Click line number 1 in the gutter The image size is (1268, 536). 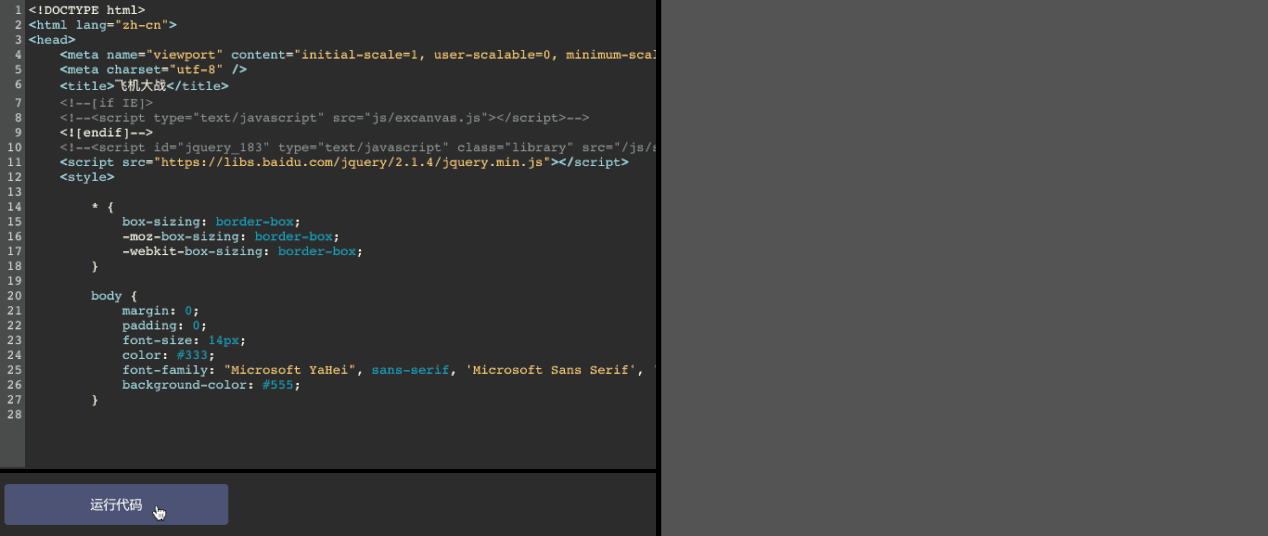point(18,10)
